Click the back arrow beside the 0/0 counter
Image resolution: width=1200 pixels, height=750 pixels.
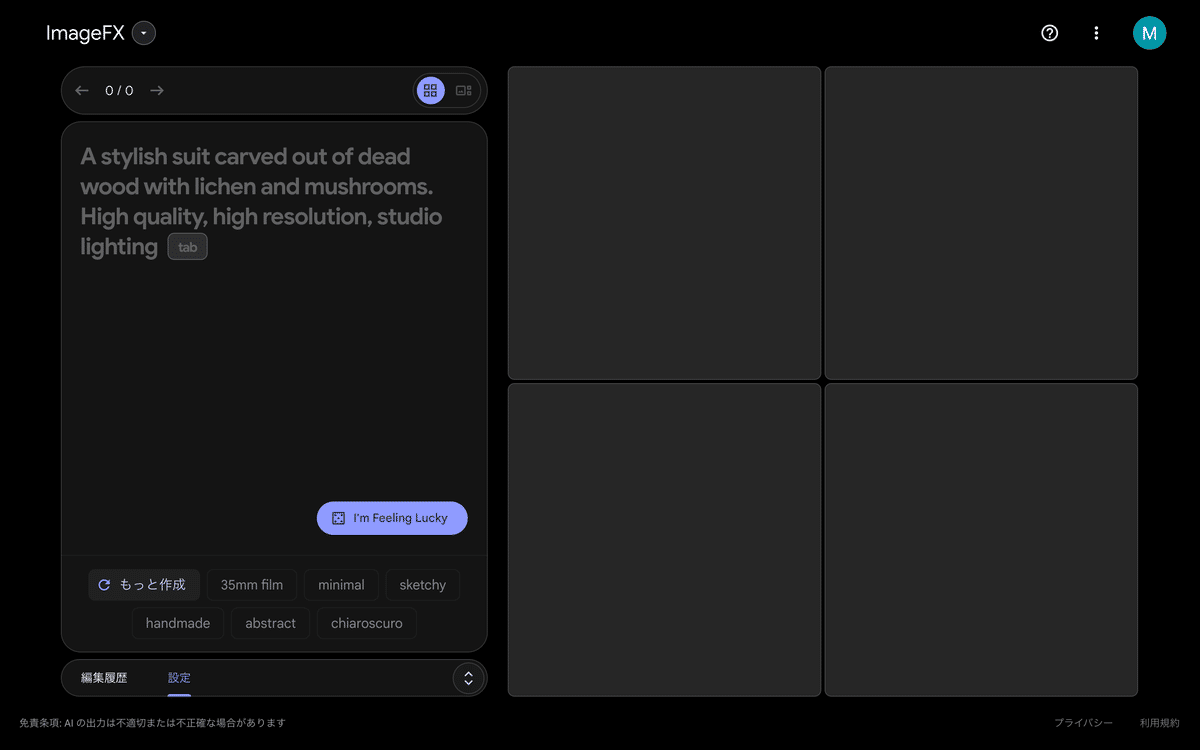[x=81, y=90]
